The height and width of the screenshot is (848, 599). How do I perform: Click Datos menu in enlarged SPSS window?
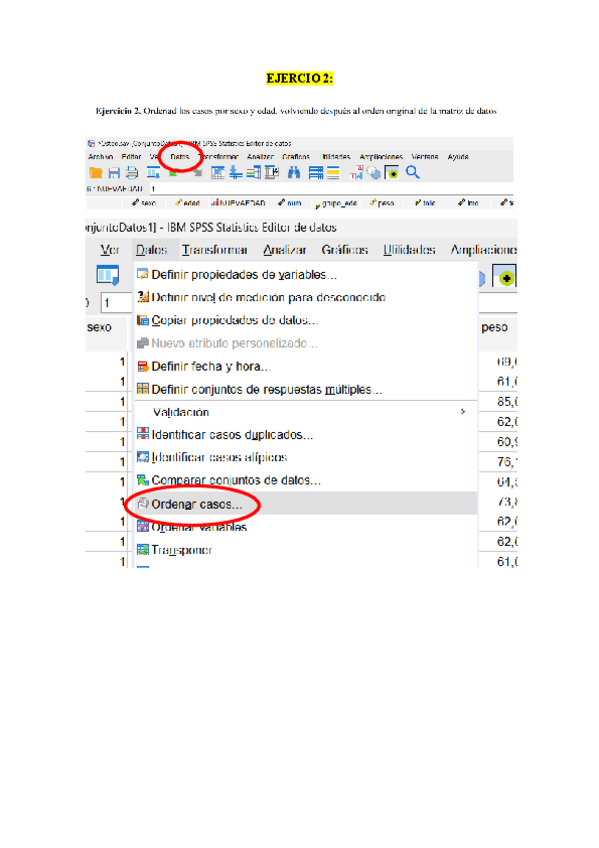(x=151, y=250)
